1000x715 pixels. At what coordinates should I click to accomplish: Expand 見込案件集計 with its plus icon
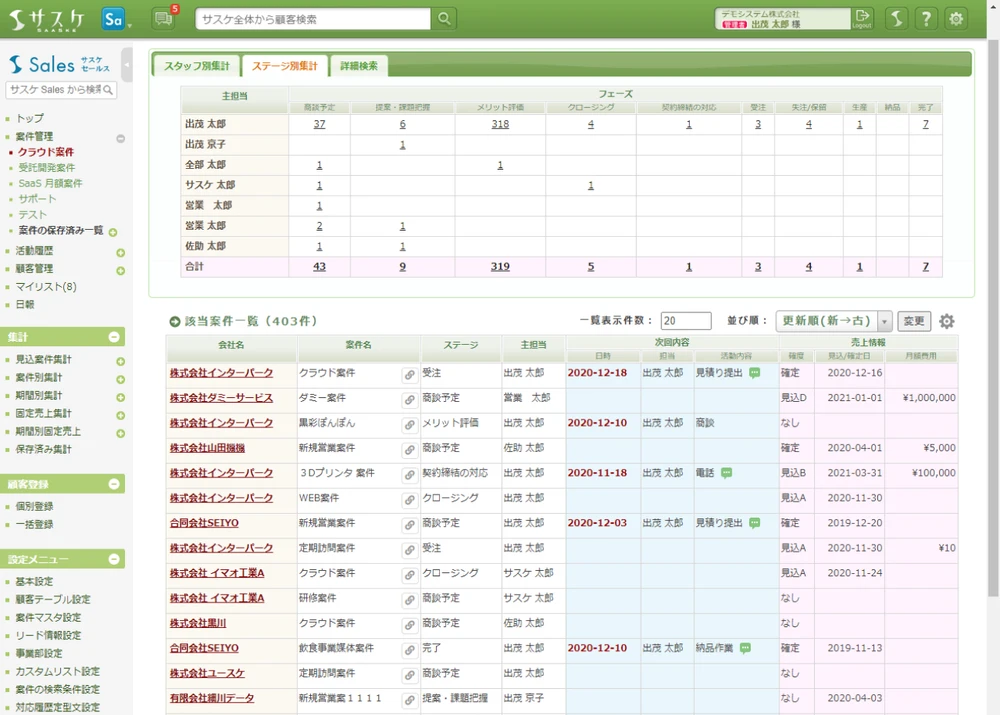pyautogui.click(x=120, y=360)
